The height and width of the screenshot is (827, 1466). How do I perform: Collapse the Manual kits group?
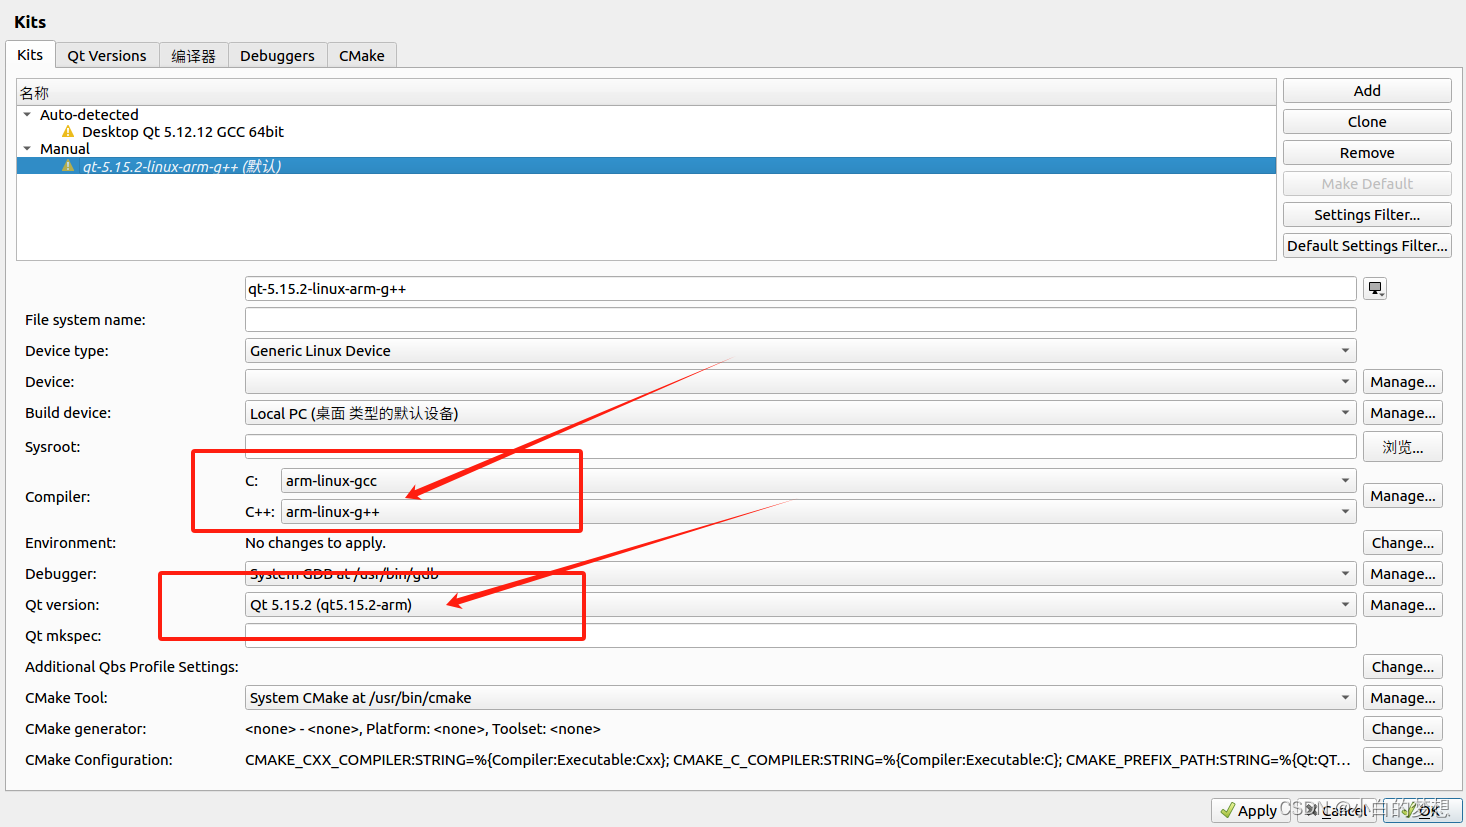pos(27,148)
